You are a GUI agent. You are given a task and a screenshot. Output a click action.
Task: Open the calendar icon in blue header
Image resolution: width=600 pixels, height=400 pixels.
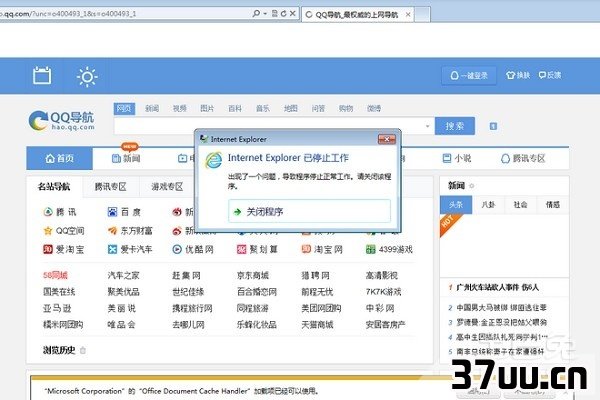[x=42, y=75]
